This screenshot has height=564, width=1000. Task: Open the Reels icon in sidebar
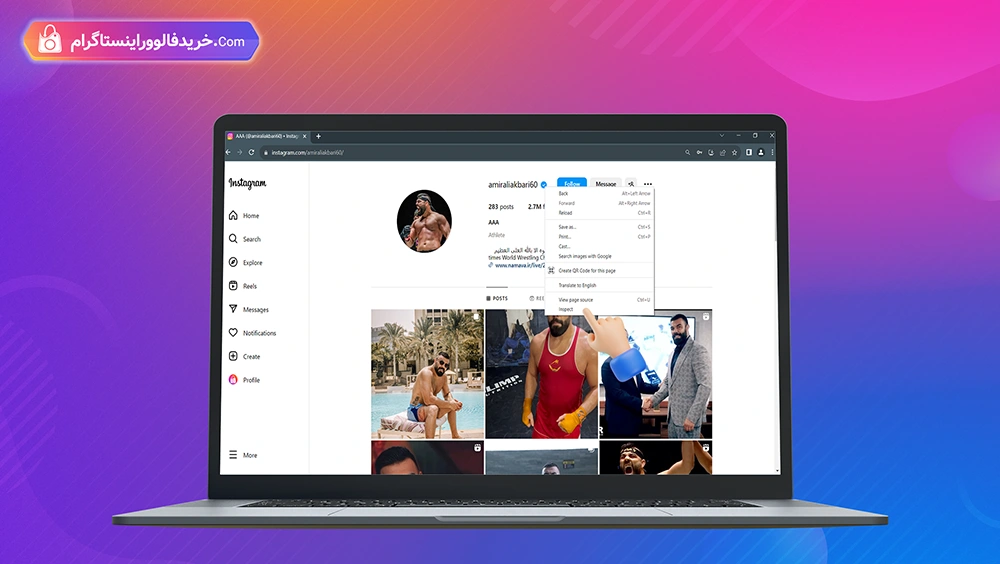coord(233,286)
